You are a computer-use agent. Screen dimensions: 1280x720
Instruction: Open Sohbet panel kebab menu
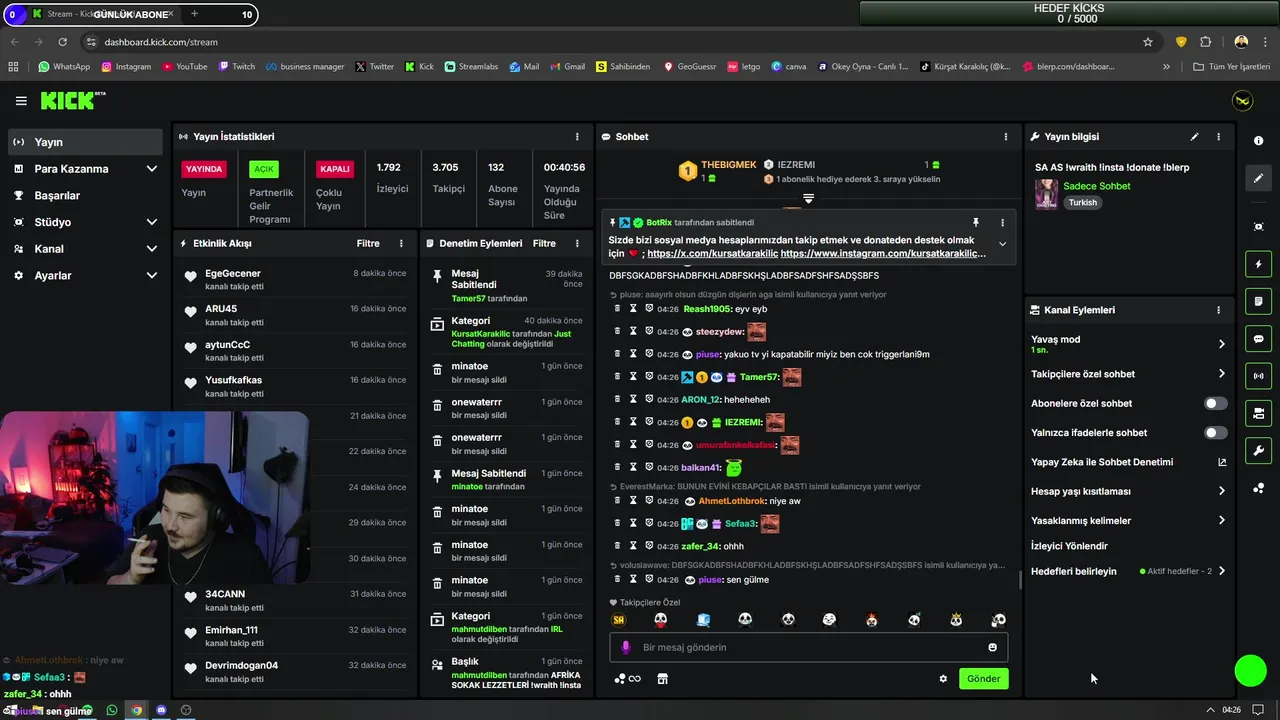(1006, 136)
